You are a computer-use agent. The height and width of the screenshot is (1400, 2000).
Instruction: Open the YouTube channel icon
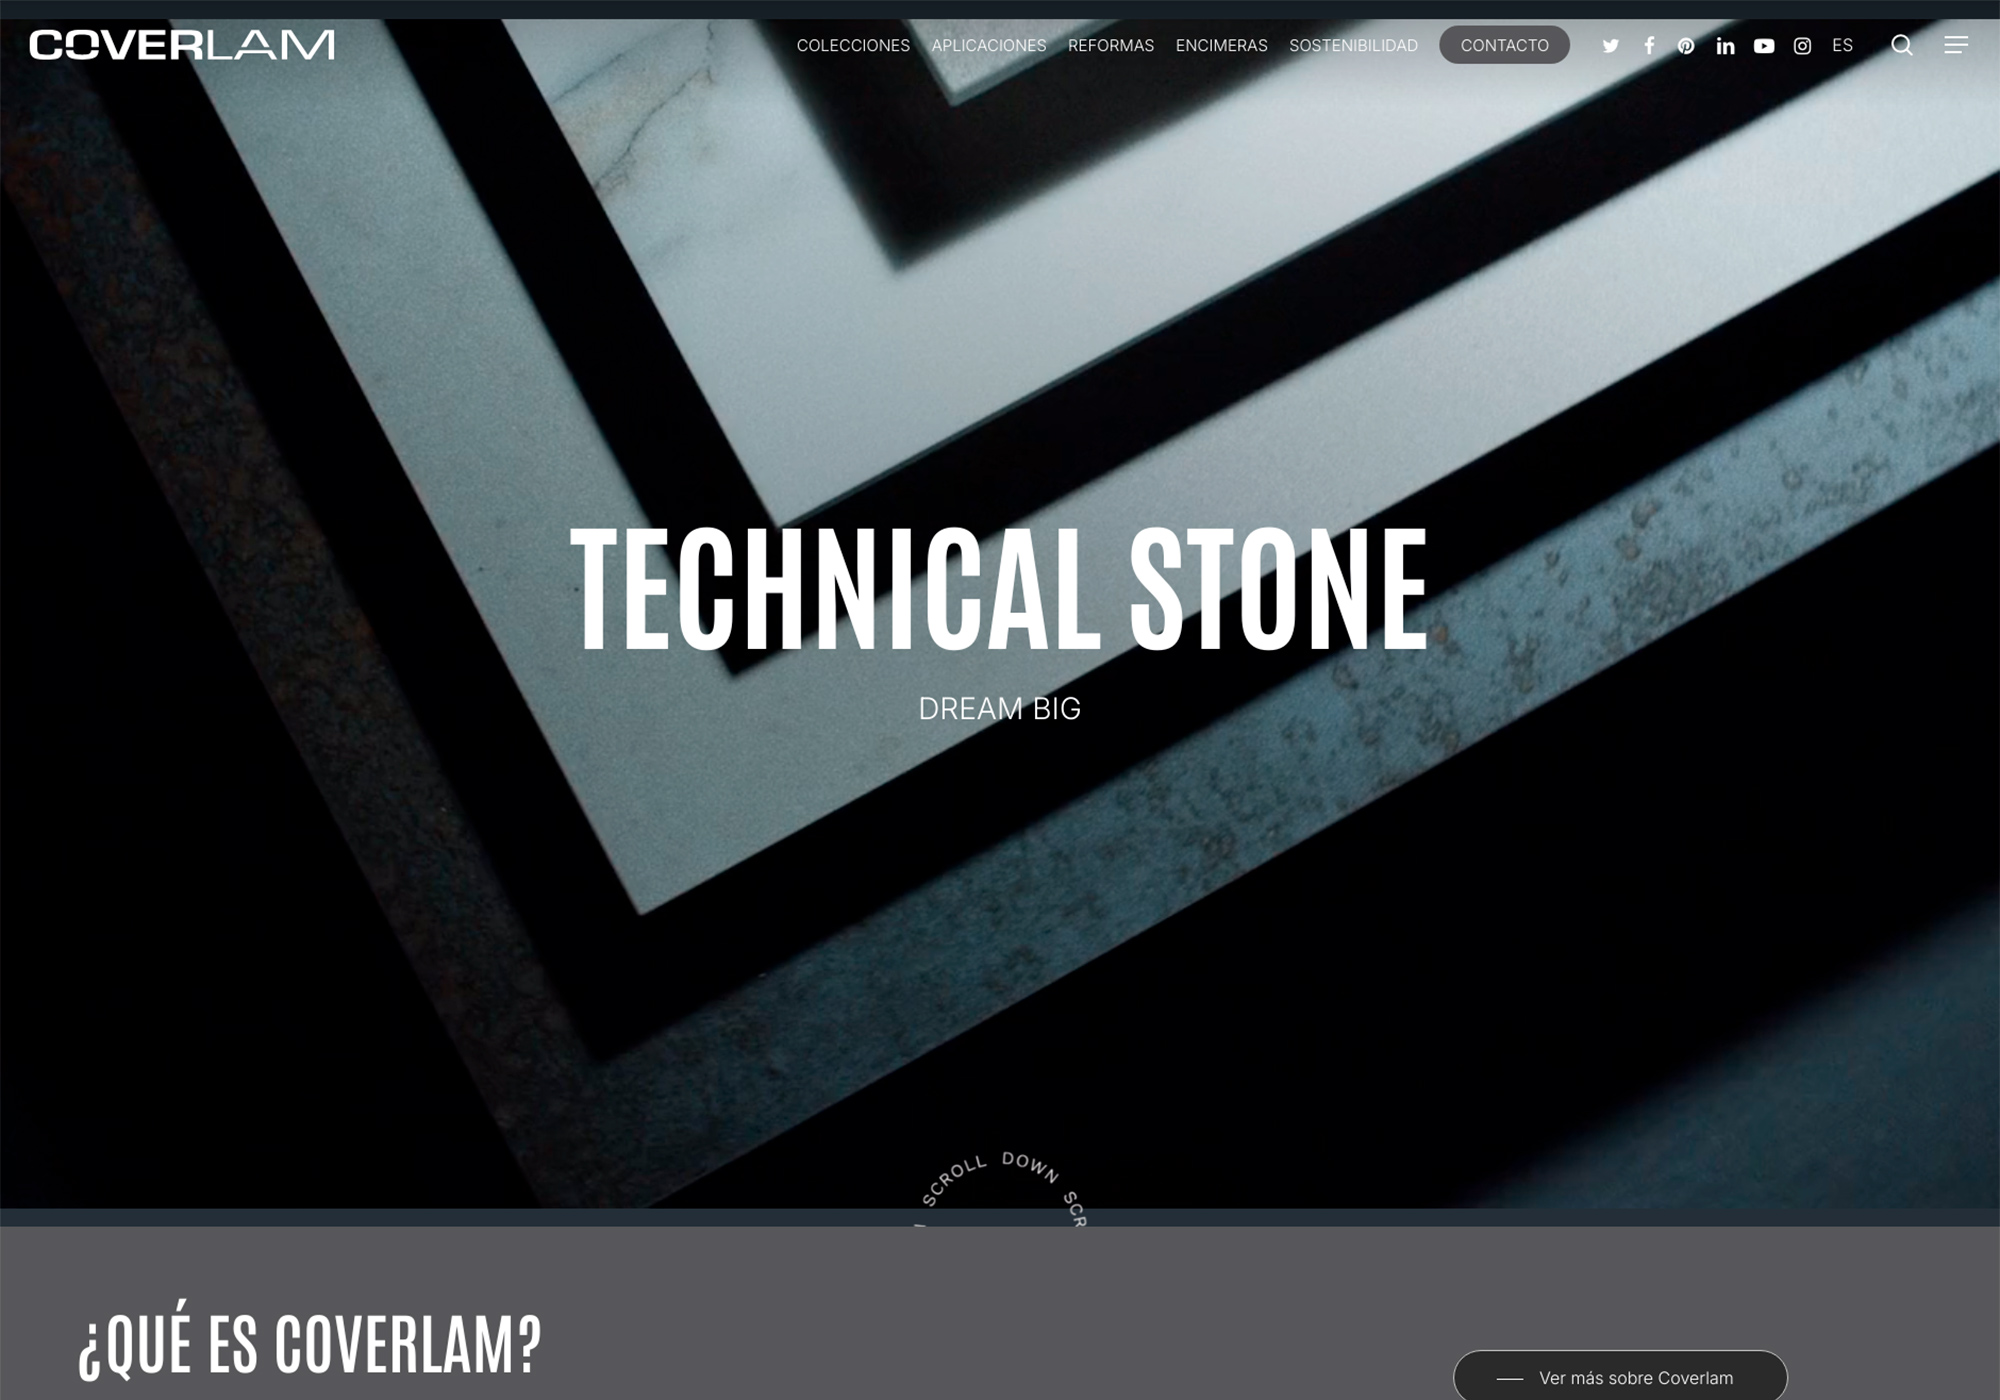[1764, 46]
